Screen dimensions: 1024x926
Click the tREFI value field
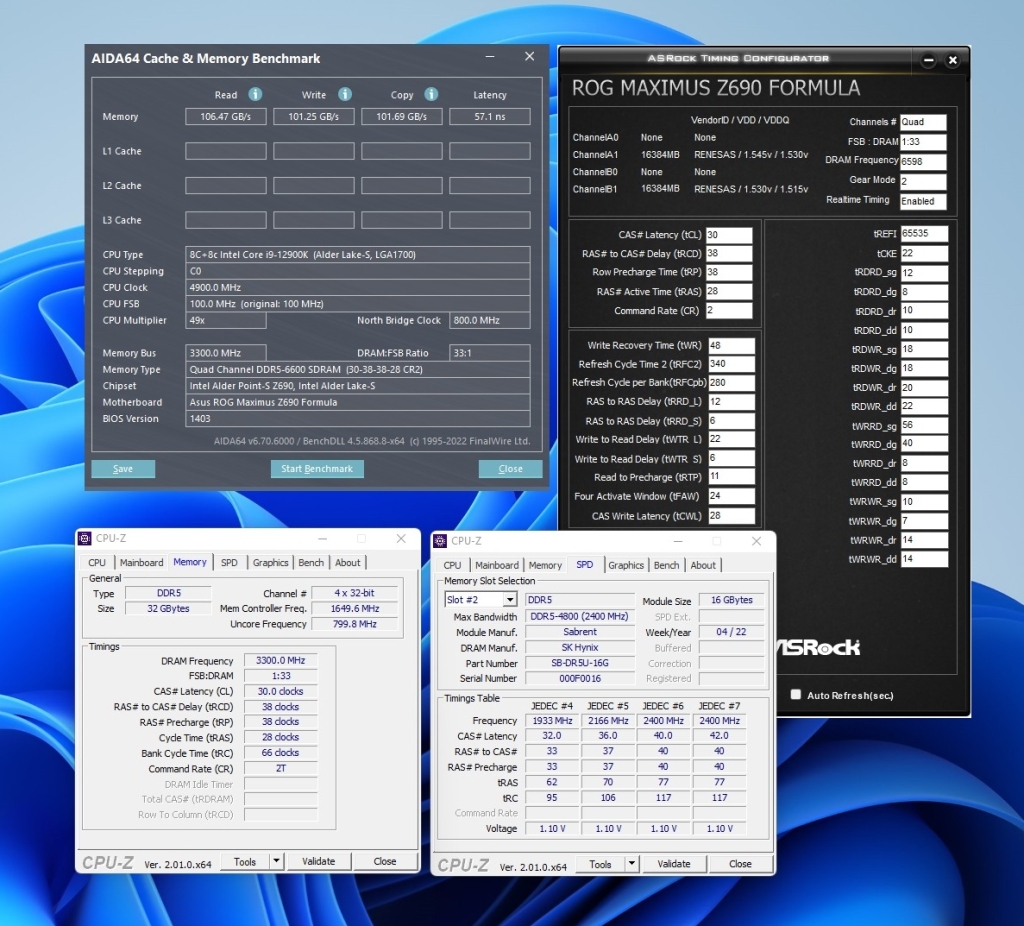tap(924, 234)
